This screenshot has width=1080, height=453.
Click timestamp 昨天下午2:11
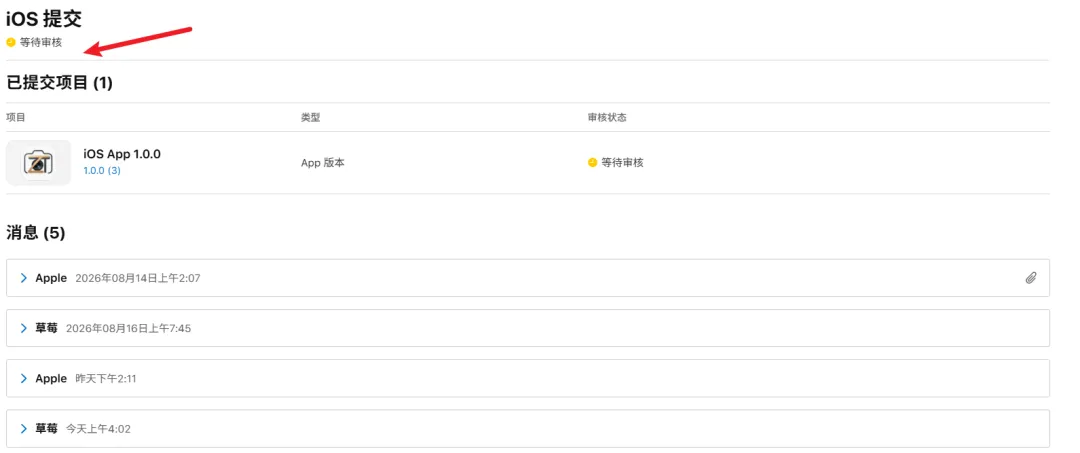click(x=105, y=379)
